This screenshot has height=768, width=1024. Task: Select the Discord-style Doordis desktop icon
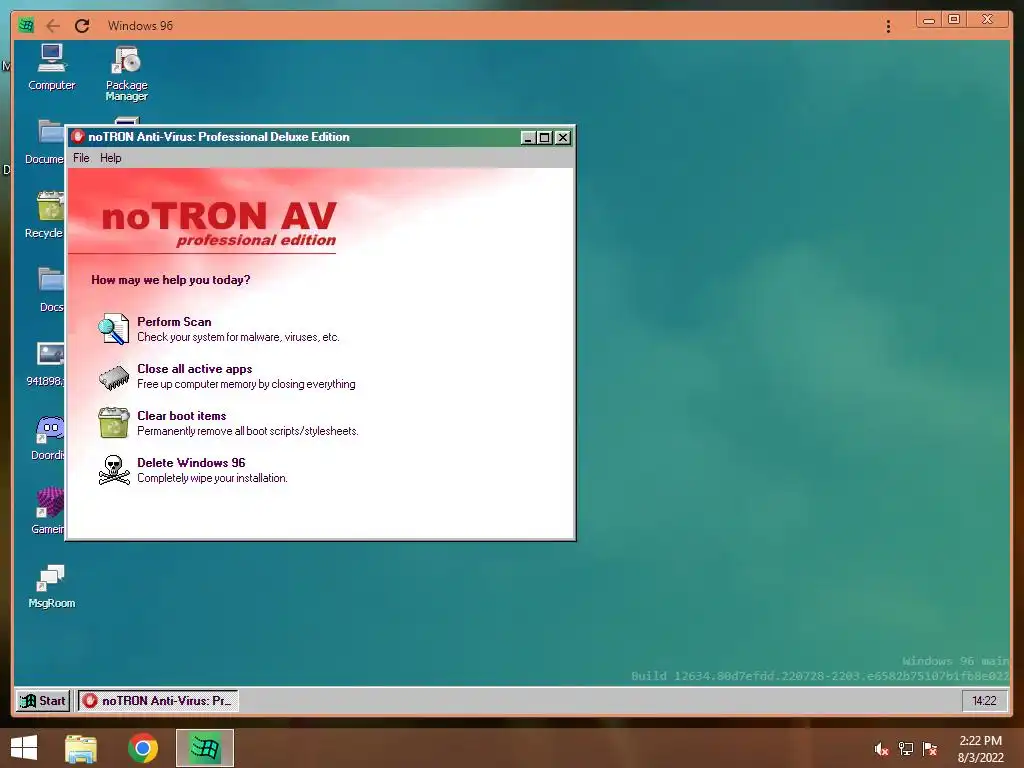48,438
